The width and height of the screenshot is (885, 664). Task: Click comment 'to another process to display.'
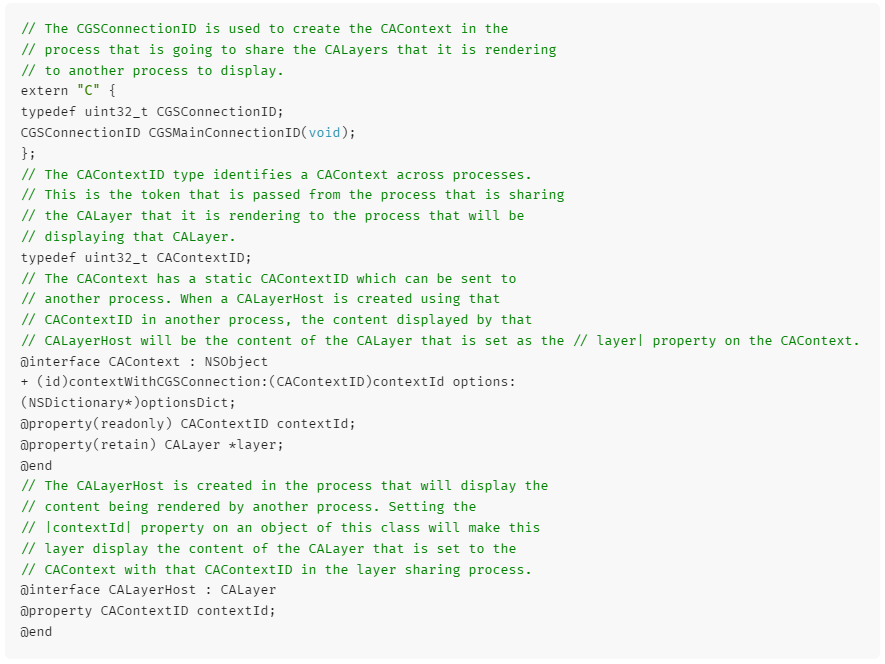[x=152, y=71]
